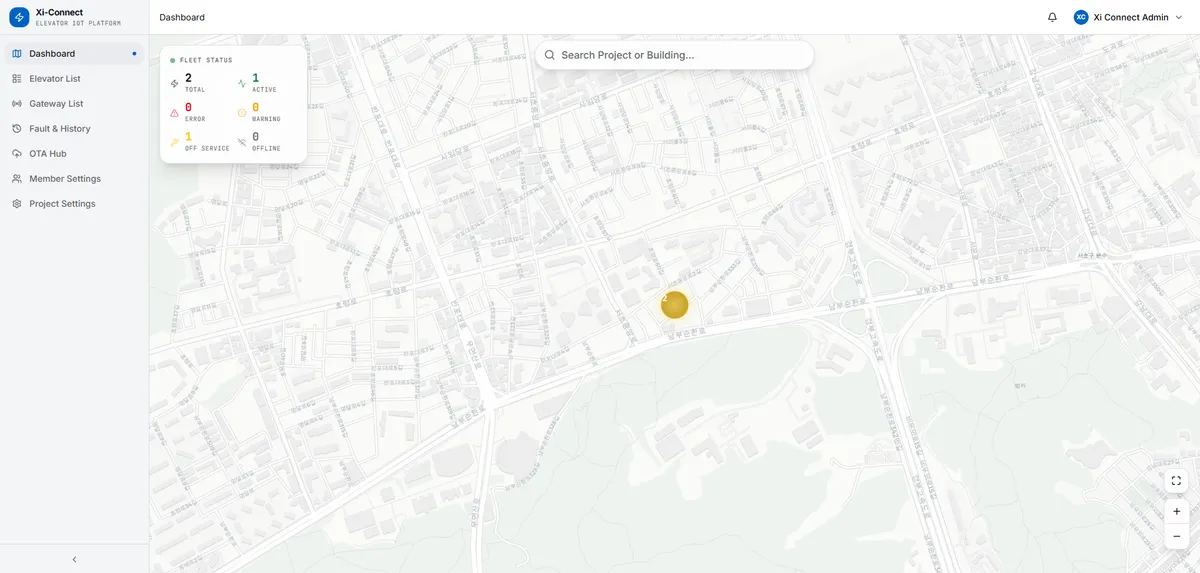This screenshot has height=573, width=1200.
Task: Click the XC user avatar
Action: tap(1081, 17)
